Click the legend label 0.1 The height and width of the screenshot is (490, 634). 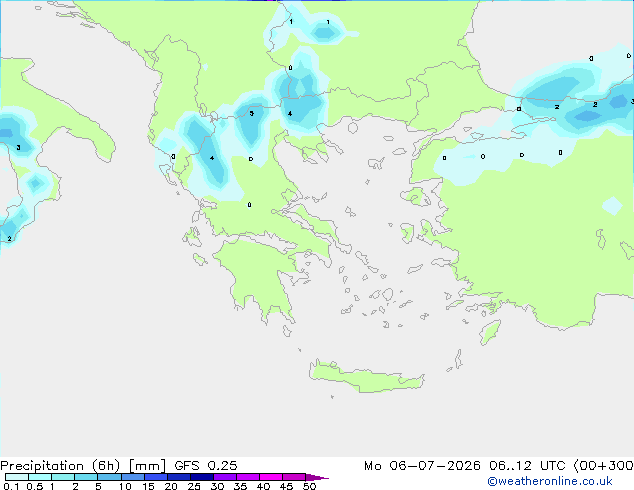11,486
